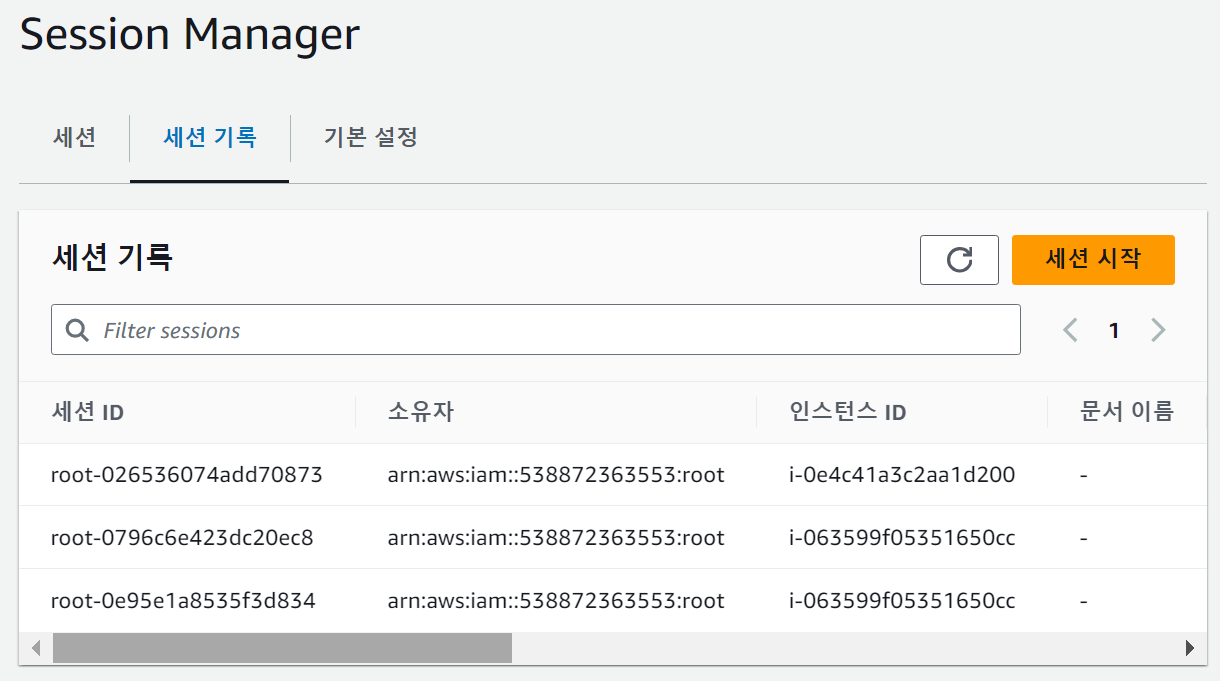Screen dimensions: 1220x681
Task: Select session root-0796c6e423dc20ec8
Action: coord(182,538)
